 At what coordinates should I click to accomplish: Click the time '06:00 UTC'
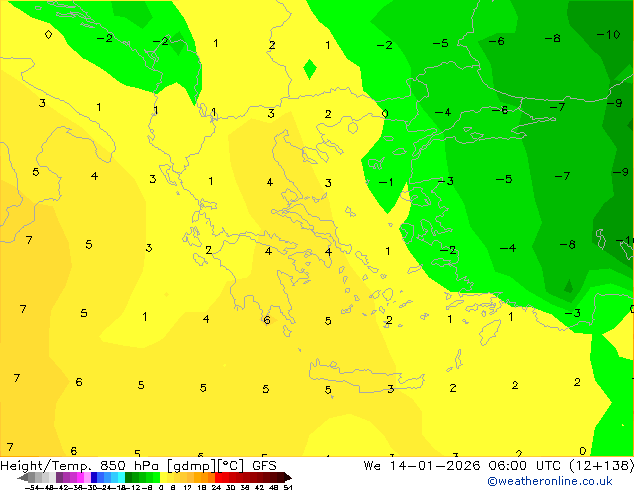coord(524,466)
